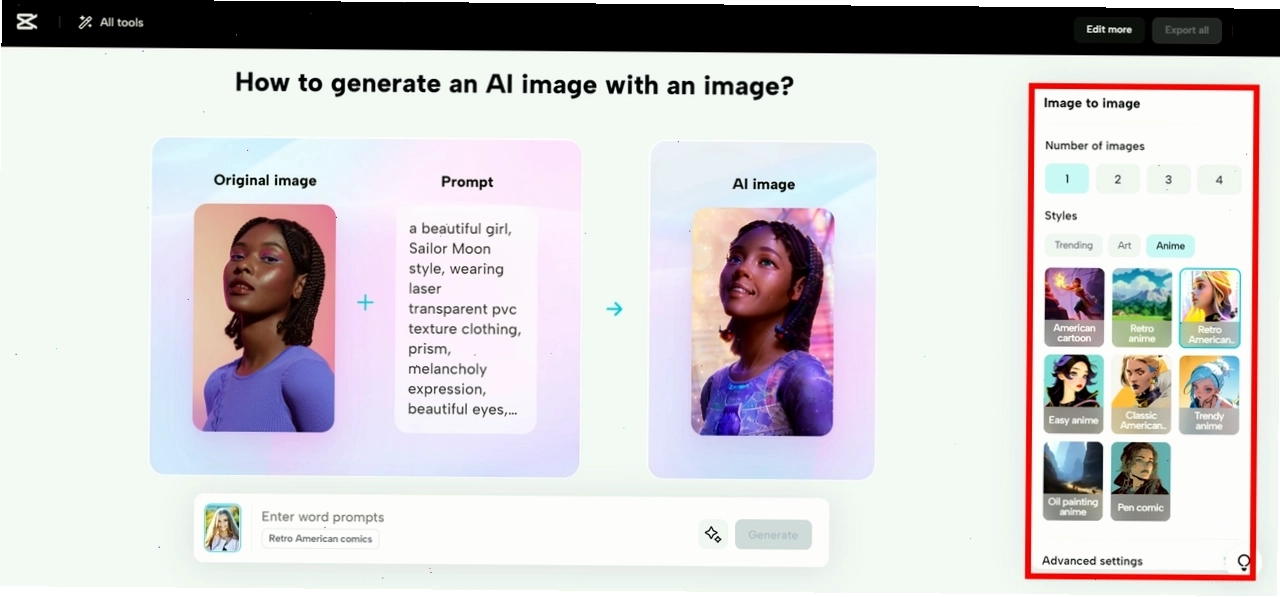Set number of images to 2

point(1118,180)
